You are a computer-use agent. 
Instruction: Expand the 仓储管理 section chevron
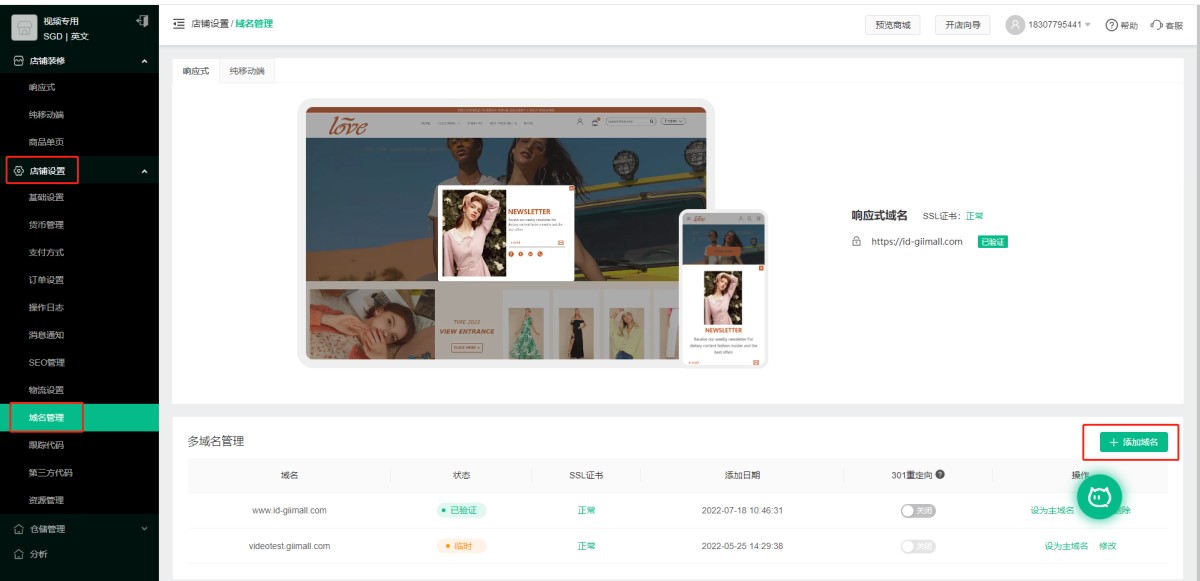[x=144, y=529]
